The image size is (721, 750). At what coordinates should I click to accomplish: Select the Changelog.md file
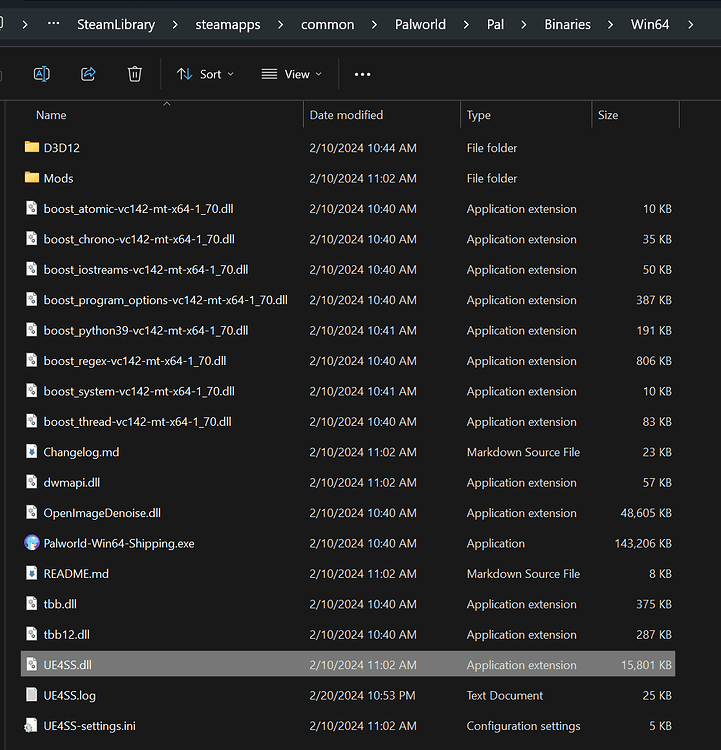click(81, 452)
